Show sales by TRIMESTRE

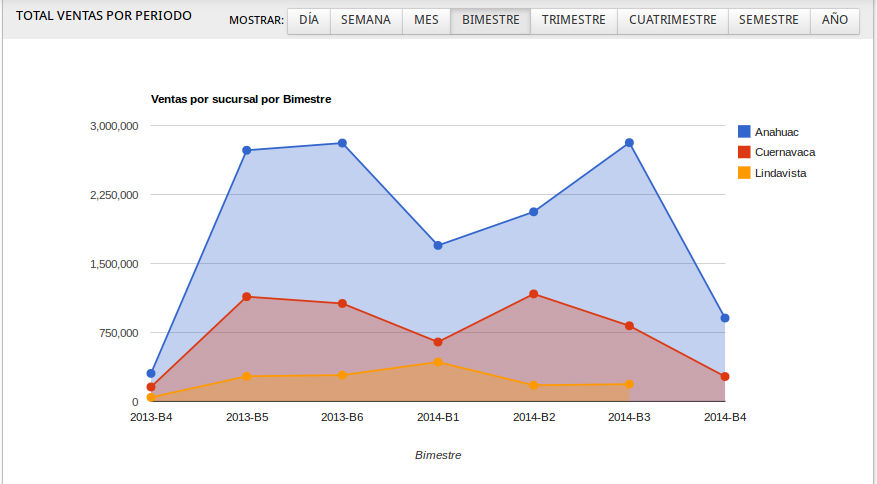tap(573, 20)
